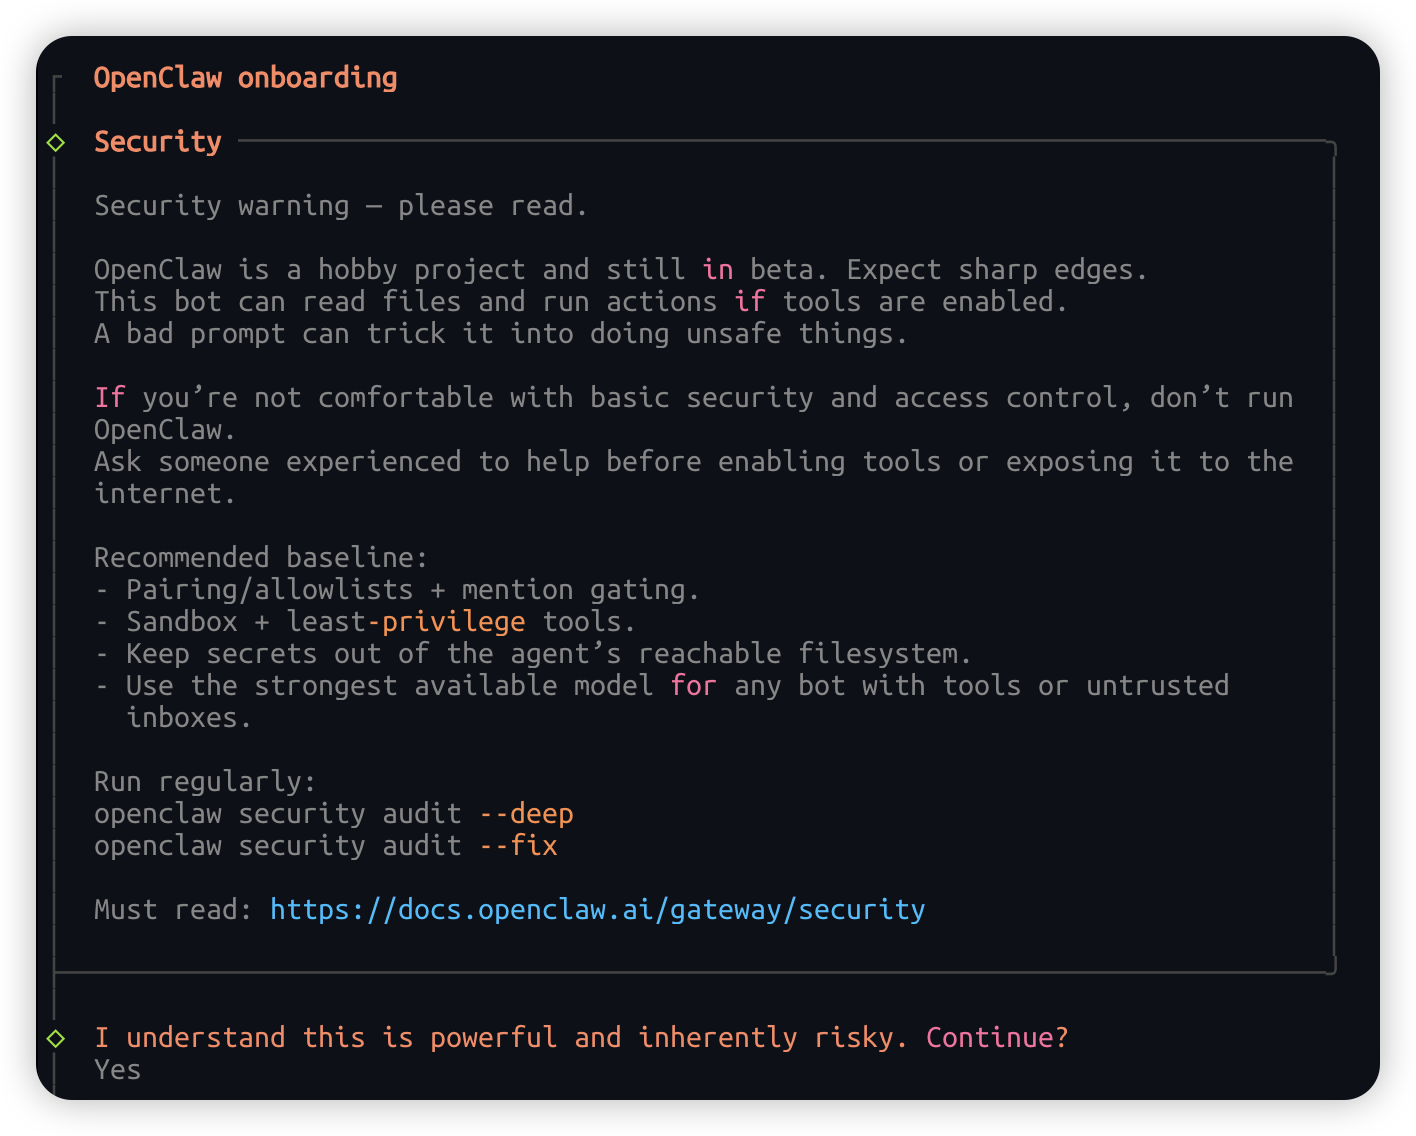Click the pink "Continue?" prompt text
Image resolution: width=1416 pixels, height=1136 pixels.
(997, 1037)
